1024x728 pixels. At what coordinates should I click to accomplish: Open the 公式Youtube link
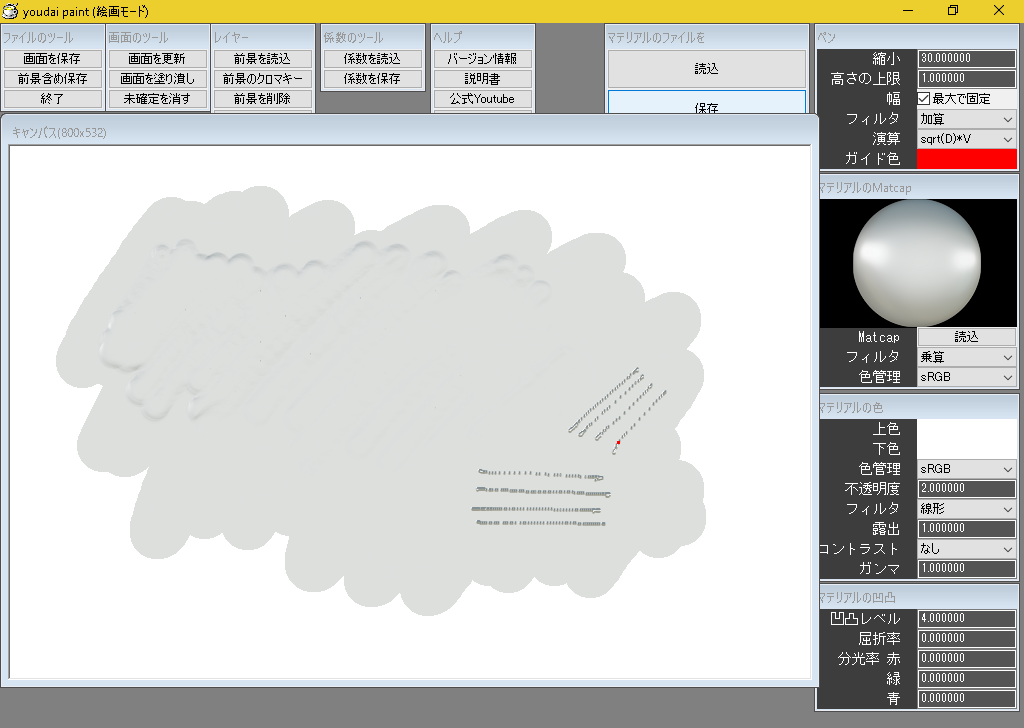tap(483, 99)
